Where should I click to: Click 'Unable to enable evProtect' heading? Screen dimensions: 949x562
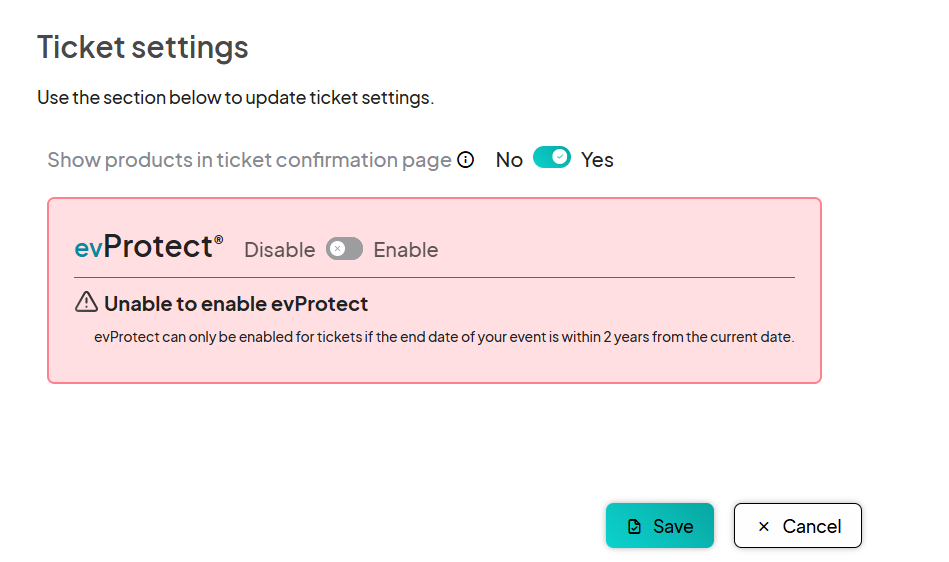(x=236, y=304)
